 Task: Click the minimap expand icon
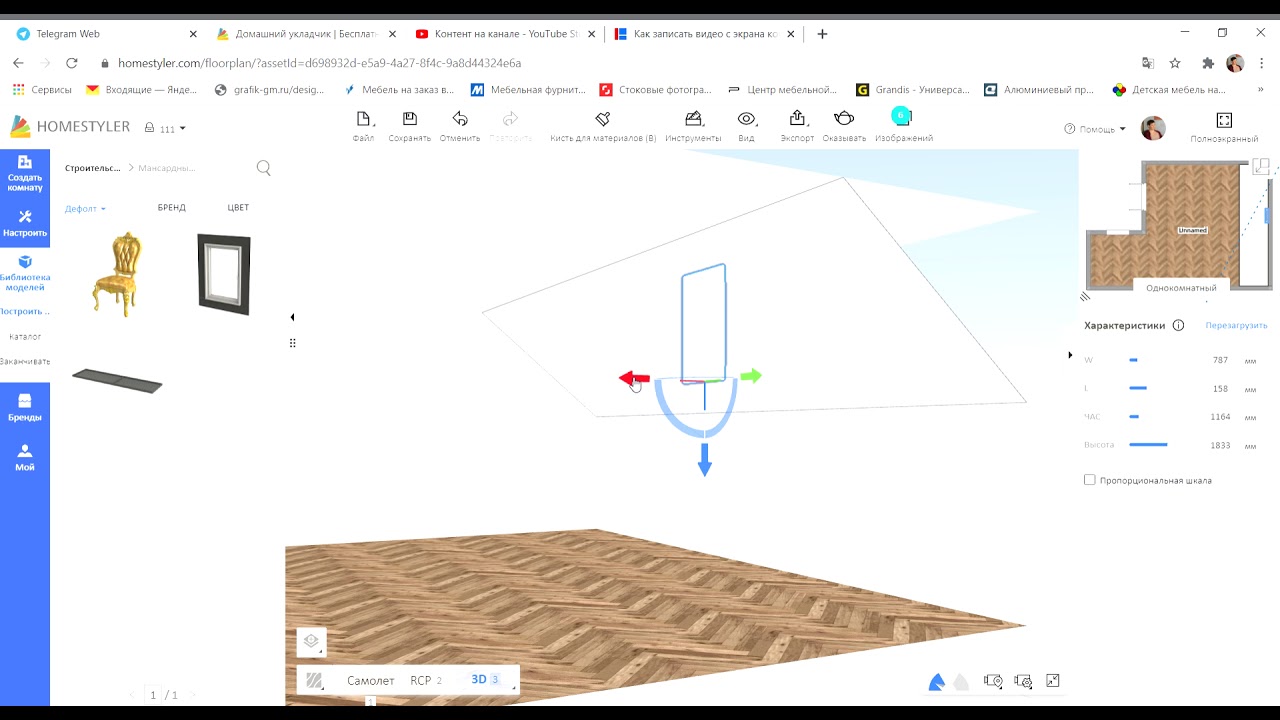(1260, 166)
